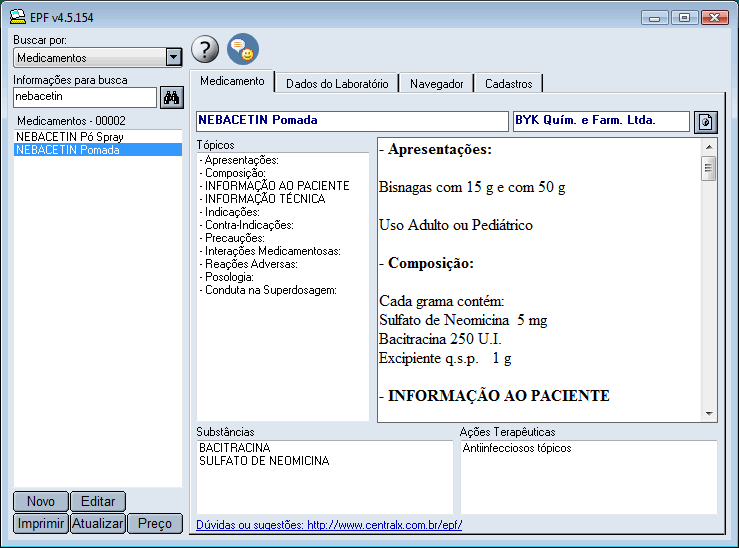Maximize the EPF window
739x548 pixels.
point(684,18)
